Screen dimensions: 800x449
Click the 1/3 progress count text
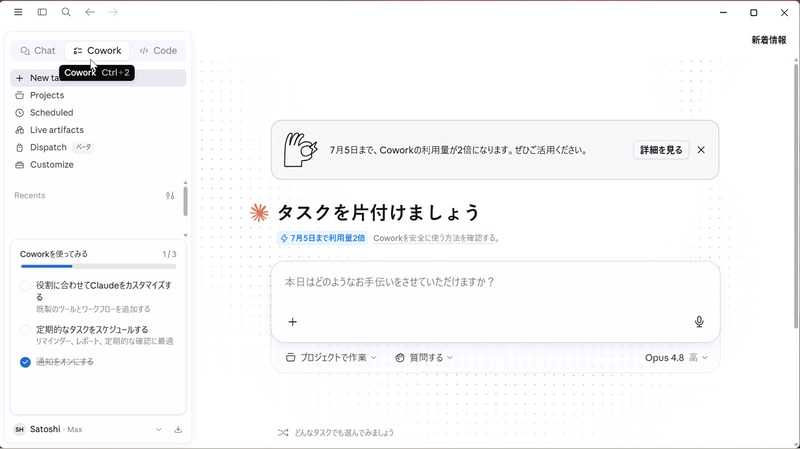click(x=169, y=254)
